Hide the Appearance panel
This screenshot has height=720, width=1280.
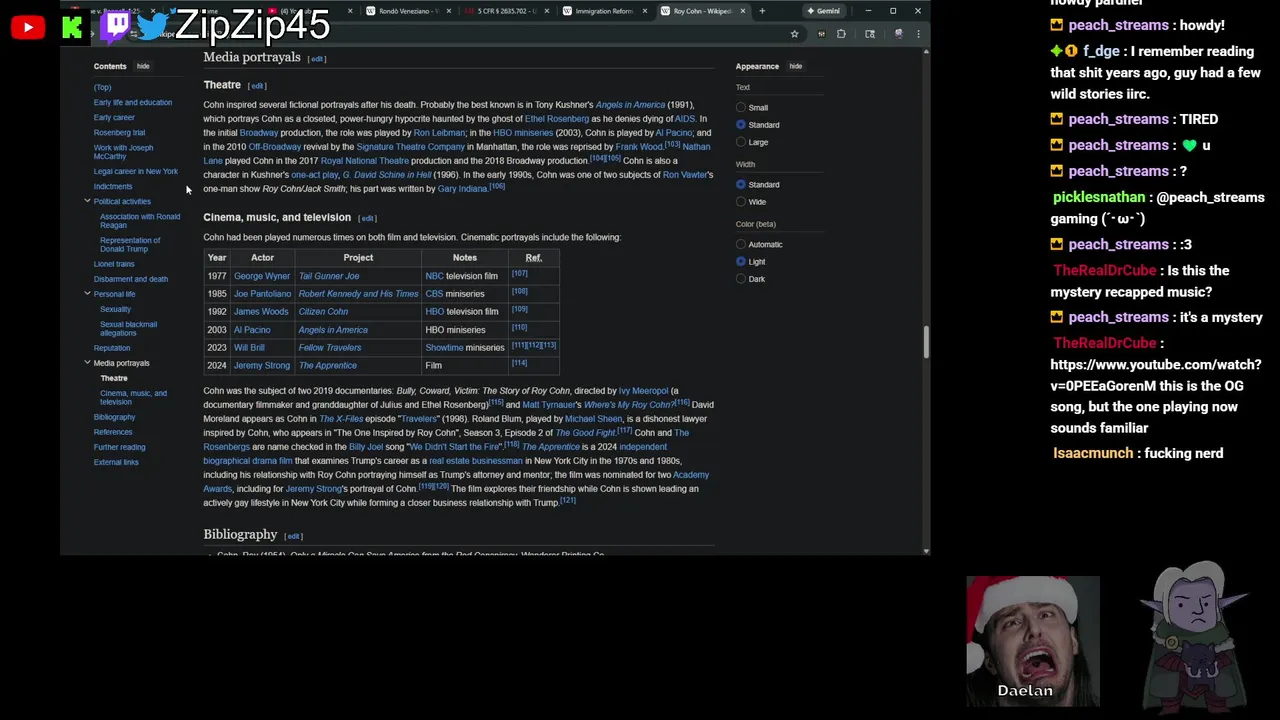[x=795, y=66]
